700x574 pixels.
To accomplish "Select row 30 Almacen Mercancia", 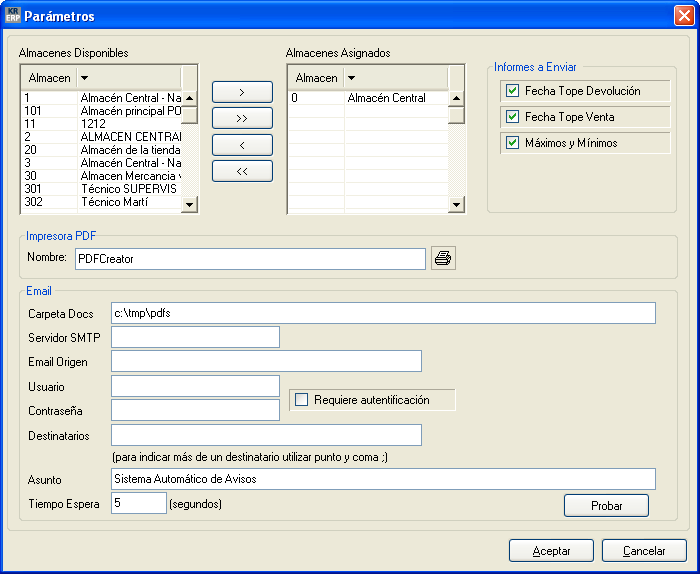I will 102,176.
